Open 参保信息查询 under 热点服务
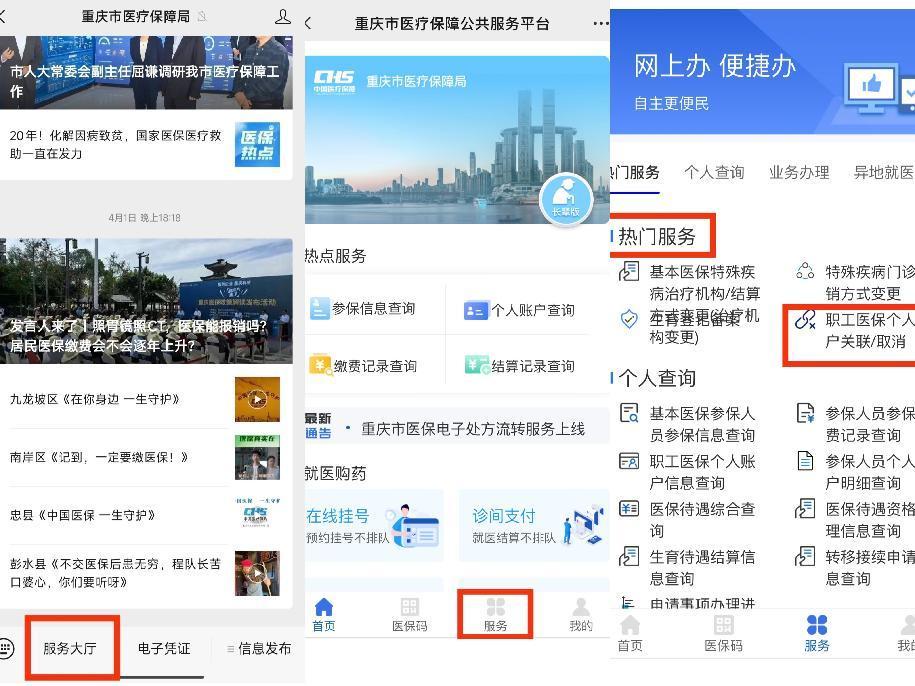Screen dimensions: 915x686 (363, 309)
